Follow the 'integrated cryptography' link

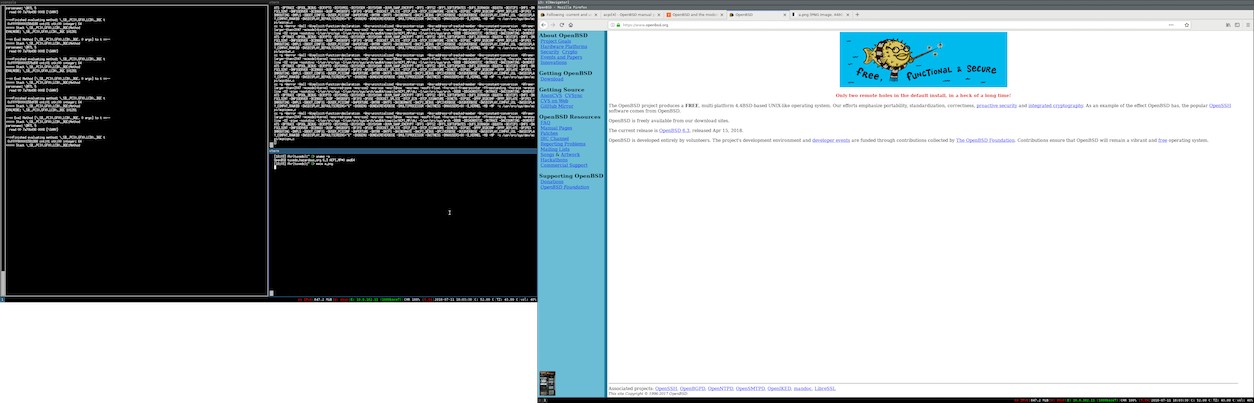tap(1055, 105)
